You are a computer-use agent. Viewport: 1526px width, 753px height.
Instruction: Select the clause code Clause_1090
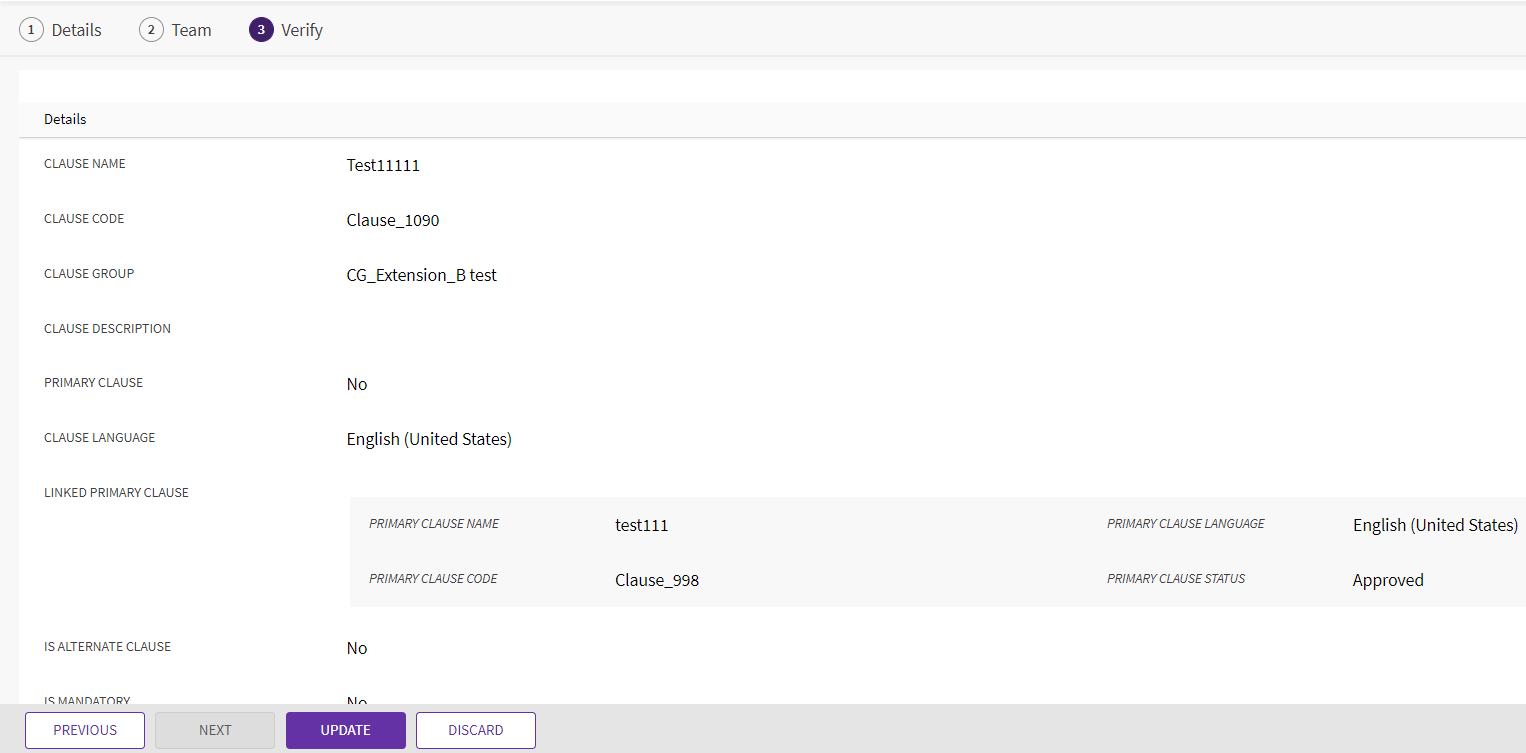coord(393,221)
